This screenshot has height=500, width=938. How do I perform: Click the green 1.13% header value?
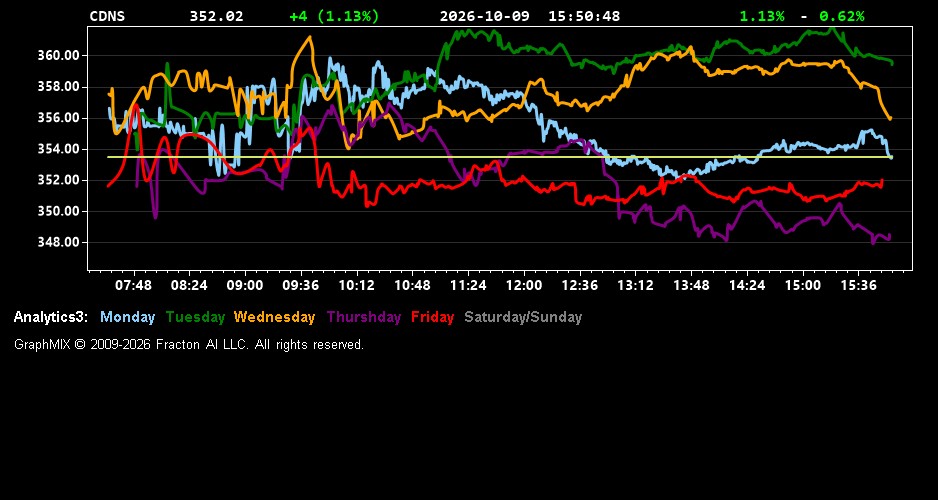coord(762,17)
